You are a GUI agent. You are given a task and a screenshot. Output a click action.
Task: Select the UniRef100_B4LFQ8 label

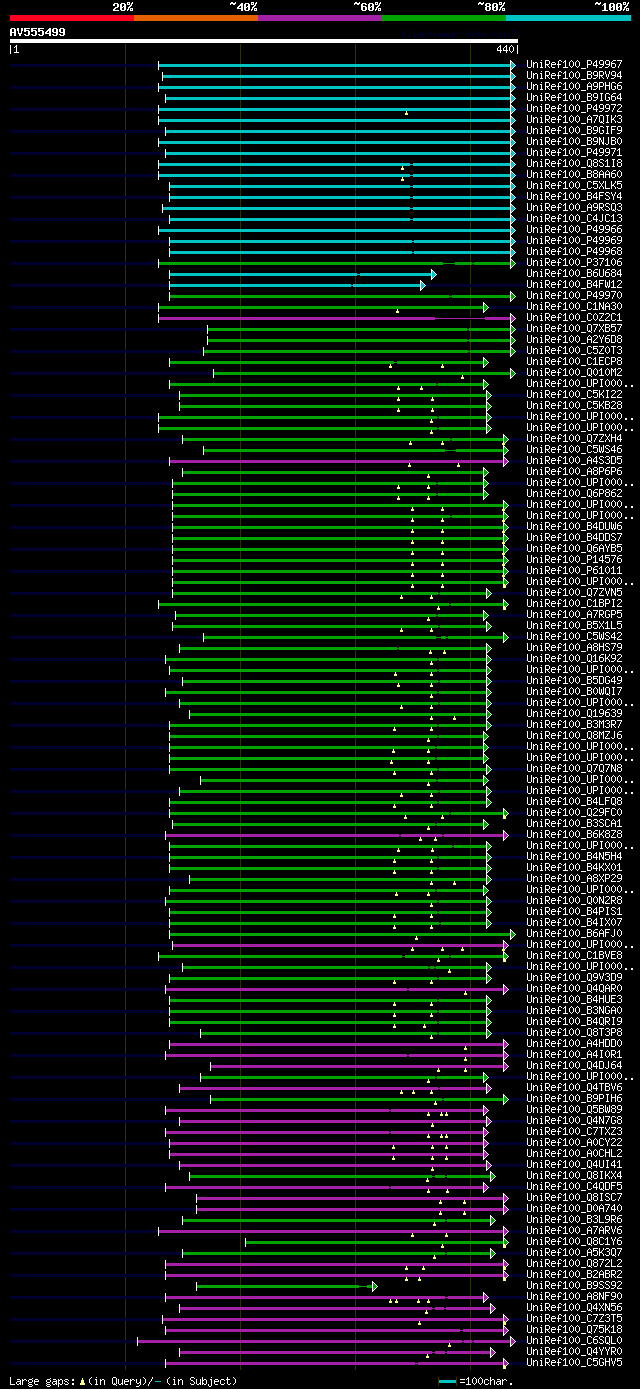tap(574, 801)
